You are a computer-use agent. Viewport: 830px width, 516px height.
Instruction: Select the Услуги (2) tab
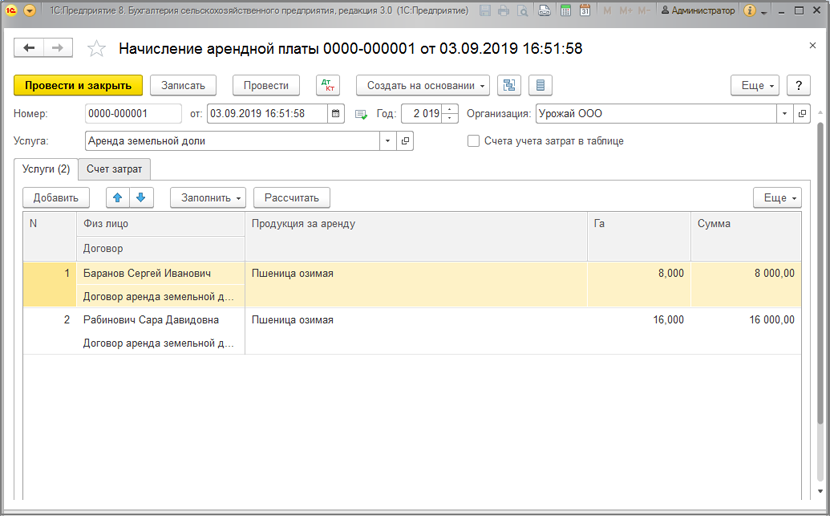coord(46,169)
